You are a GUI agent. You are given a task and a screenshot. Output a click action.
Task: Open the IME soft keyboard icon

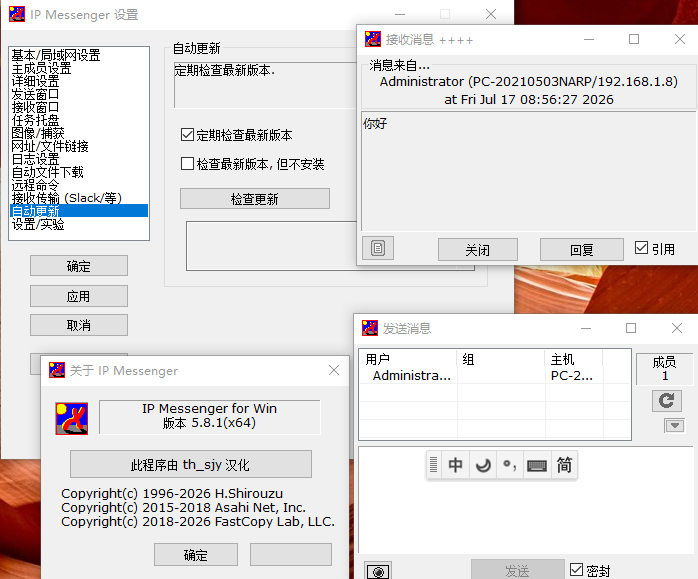point(537,465)
